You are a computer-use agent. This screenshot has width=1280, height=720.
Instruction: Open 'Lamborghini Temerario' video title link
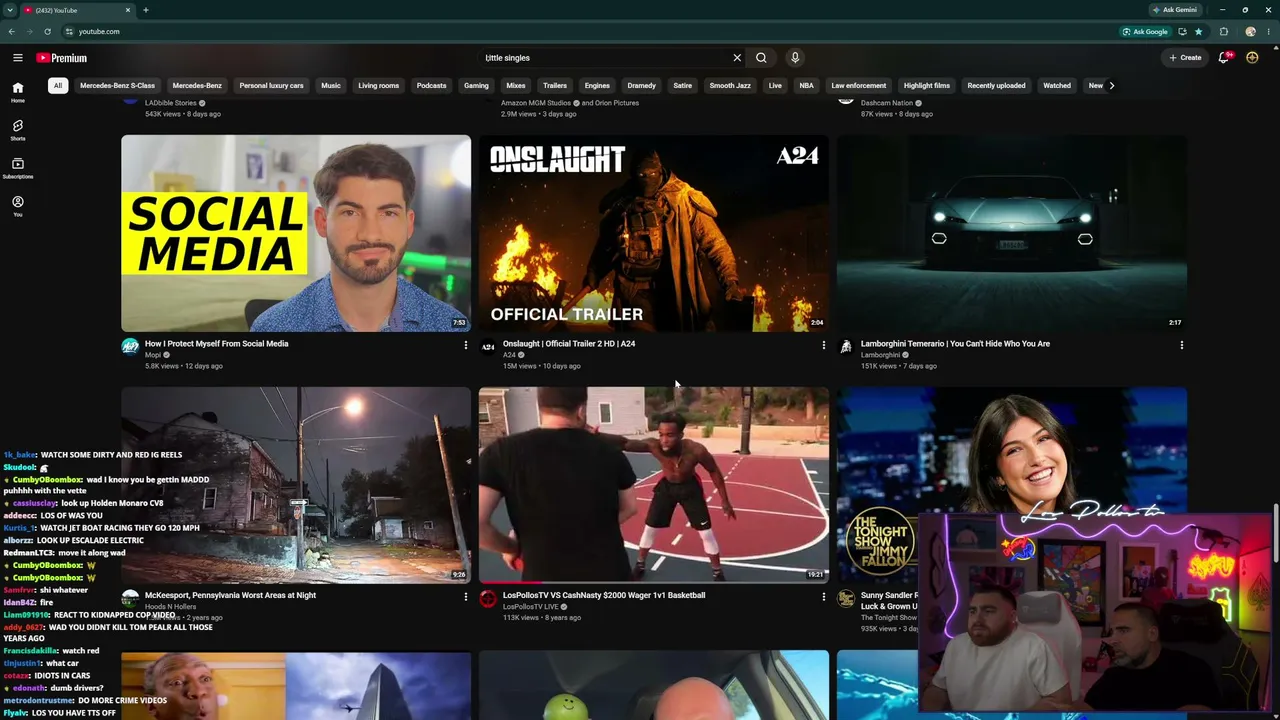(955, 344)
